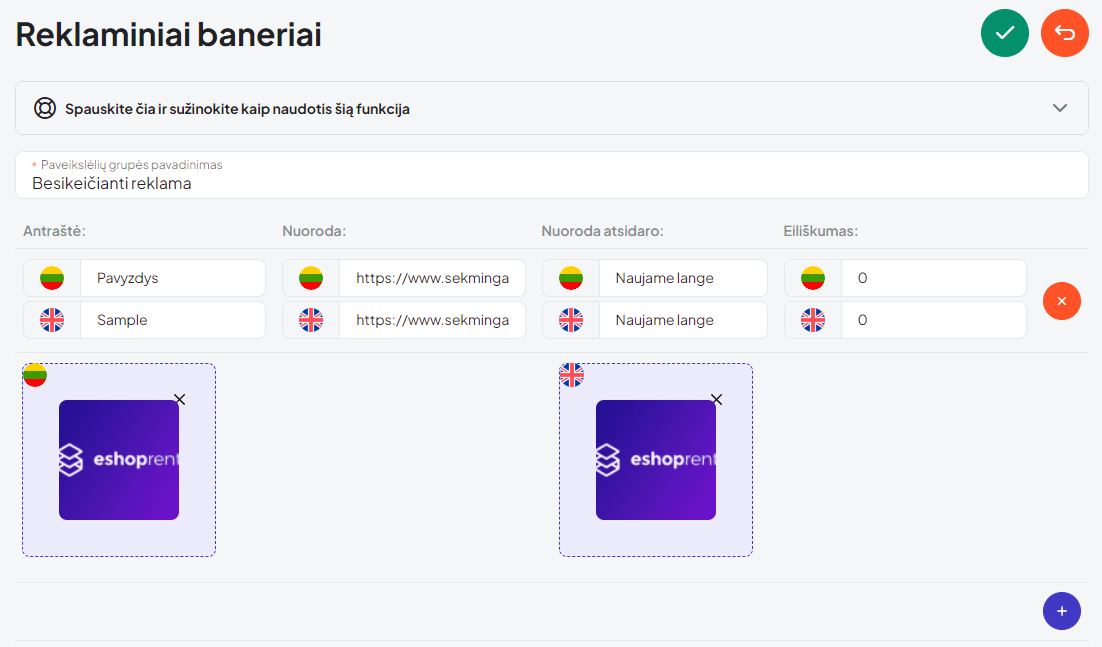The height and width of the screenshot is (647, 1102).
Task: Click the UK flag in Nuoroda column
Action: point(311,320)
